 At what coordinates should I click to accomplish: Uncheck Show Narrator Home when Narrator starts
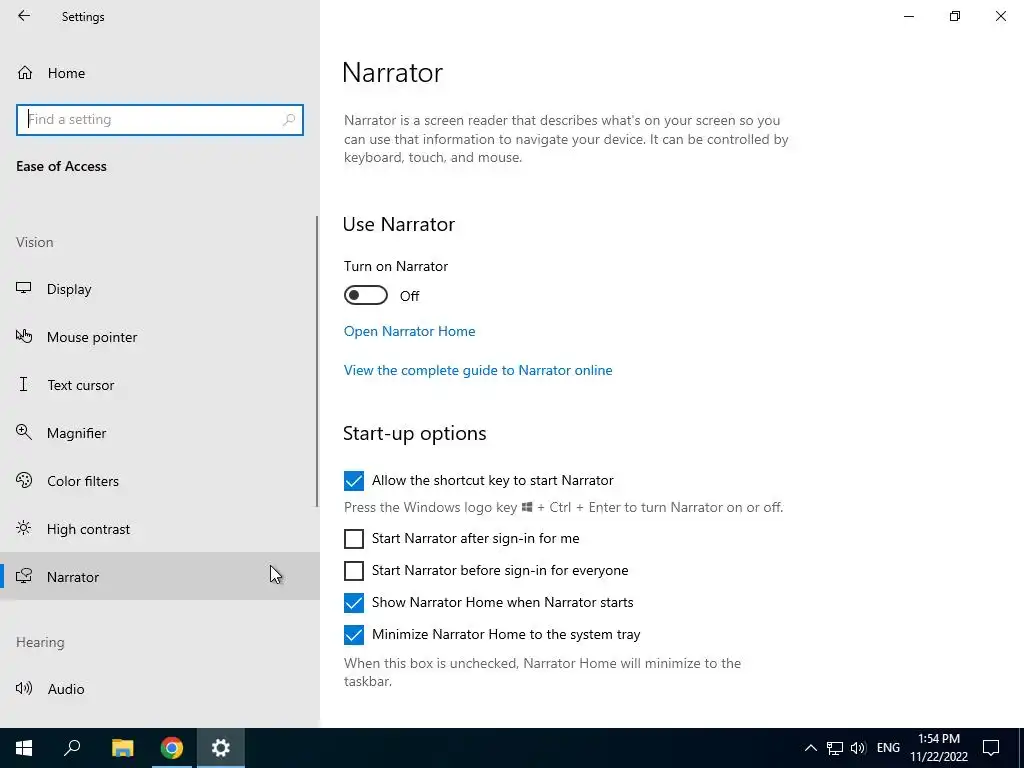[354, 603]
